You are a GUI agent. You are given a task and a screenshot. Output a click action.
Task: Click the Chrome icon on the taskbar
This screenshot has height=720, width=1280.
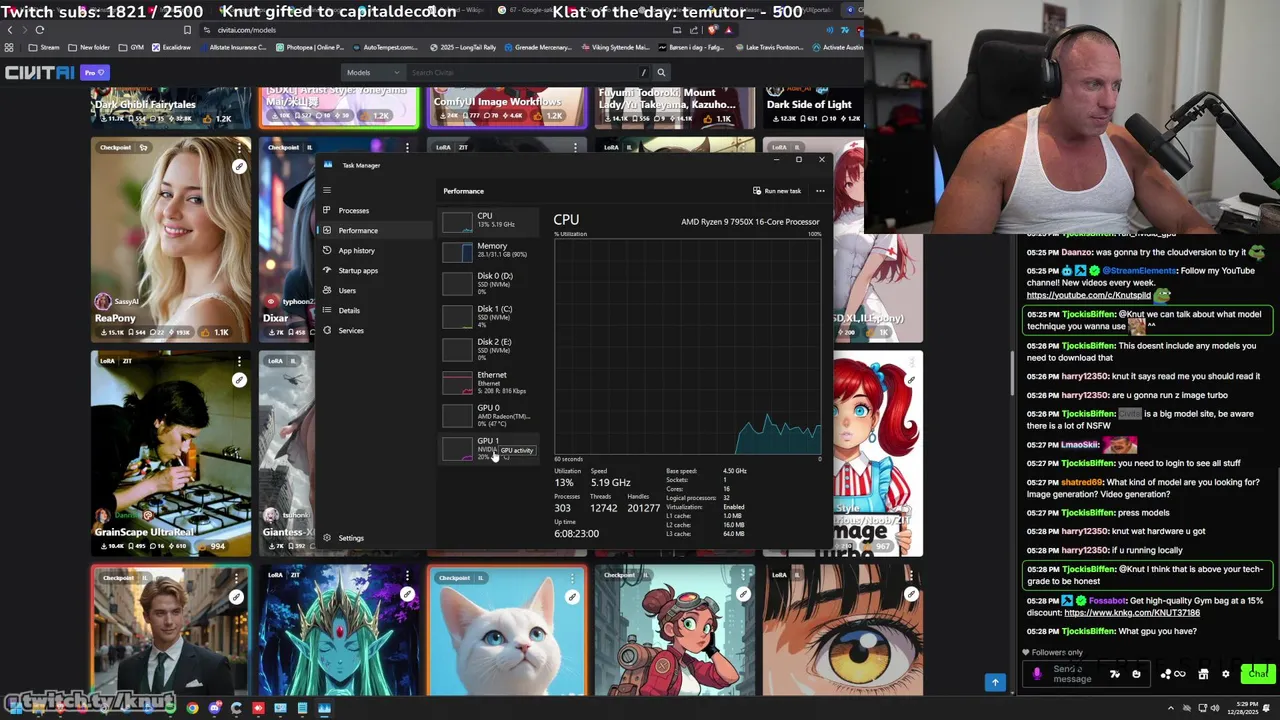(x=193, y=708)
